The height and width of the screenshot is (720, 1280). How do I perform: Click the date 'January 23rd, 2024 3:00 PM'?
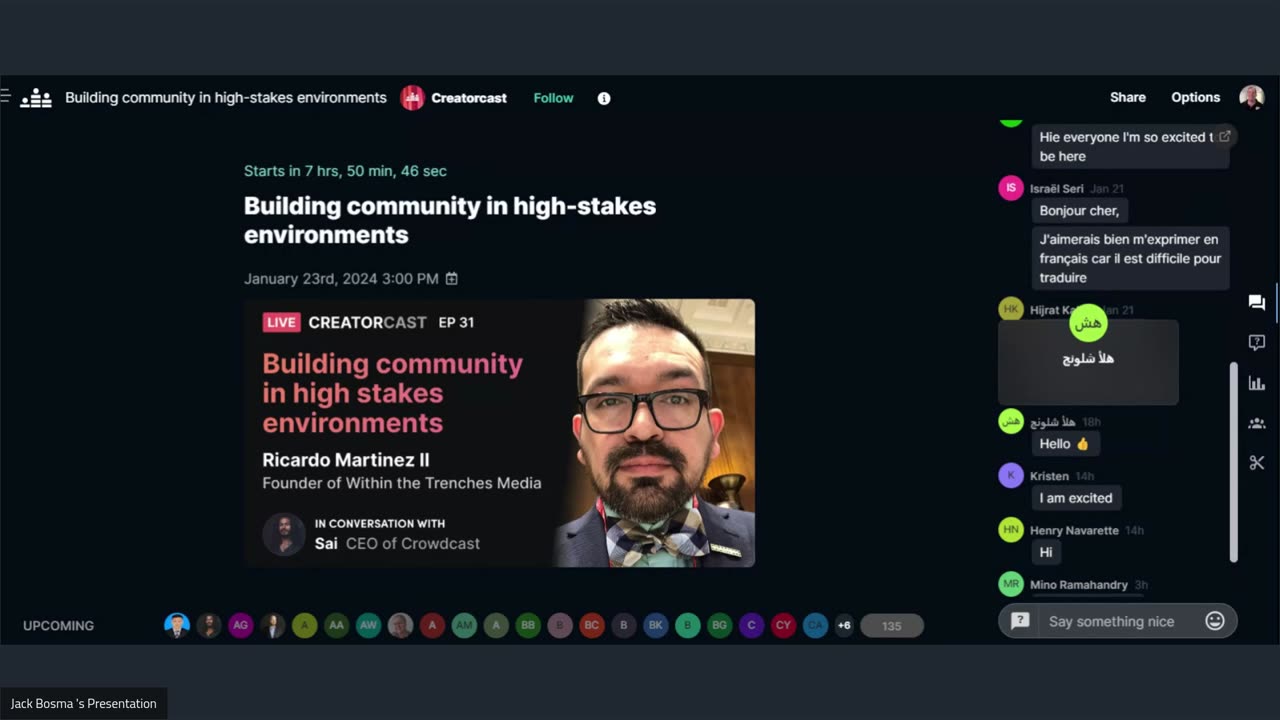click(341, 279)
